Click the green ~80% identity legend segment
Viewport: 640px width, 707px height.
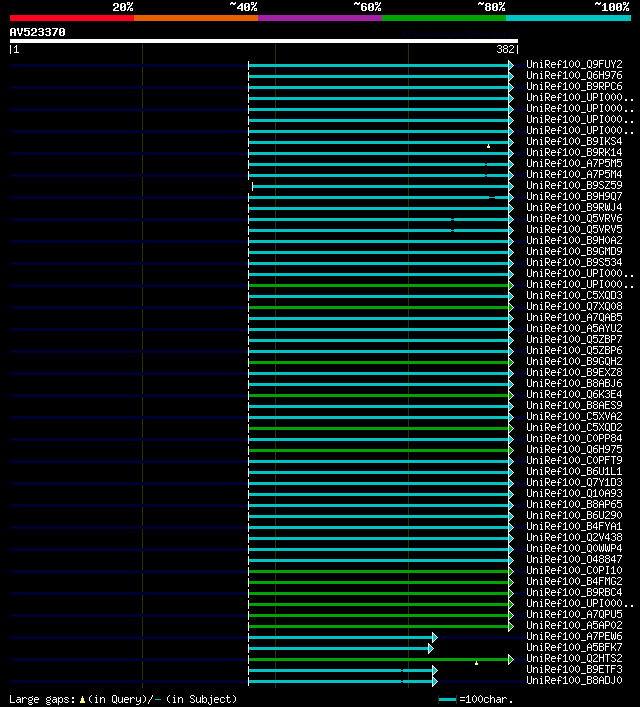click(444, 18)
